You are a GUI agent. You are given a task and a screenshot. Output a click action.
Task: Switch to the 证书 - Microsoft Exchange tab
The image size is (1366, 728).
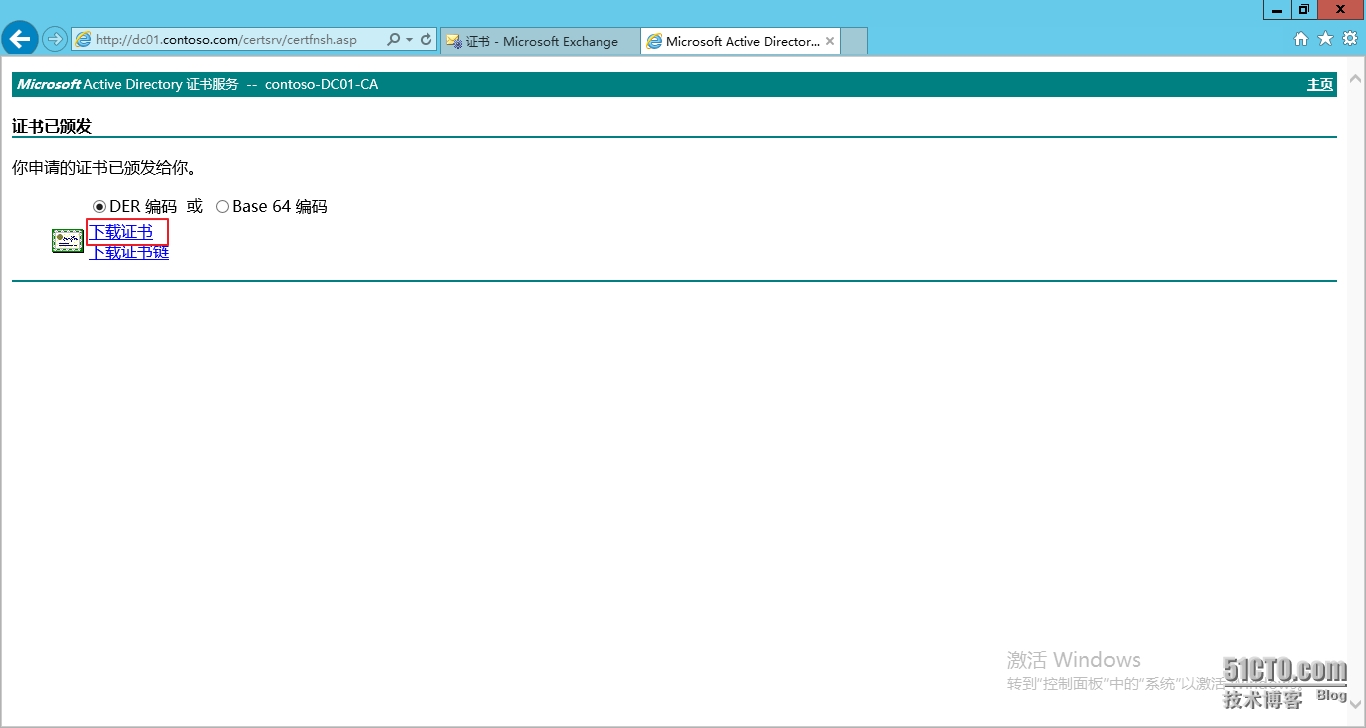[x=540, y=41]
